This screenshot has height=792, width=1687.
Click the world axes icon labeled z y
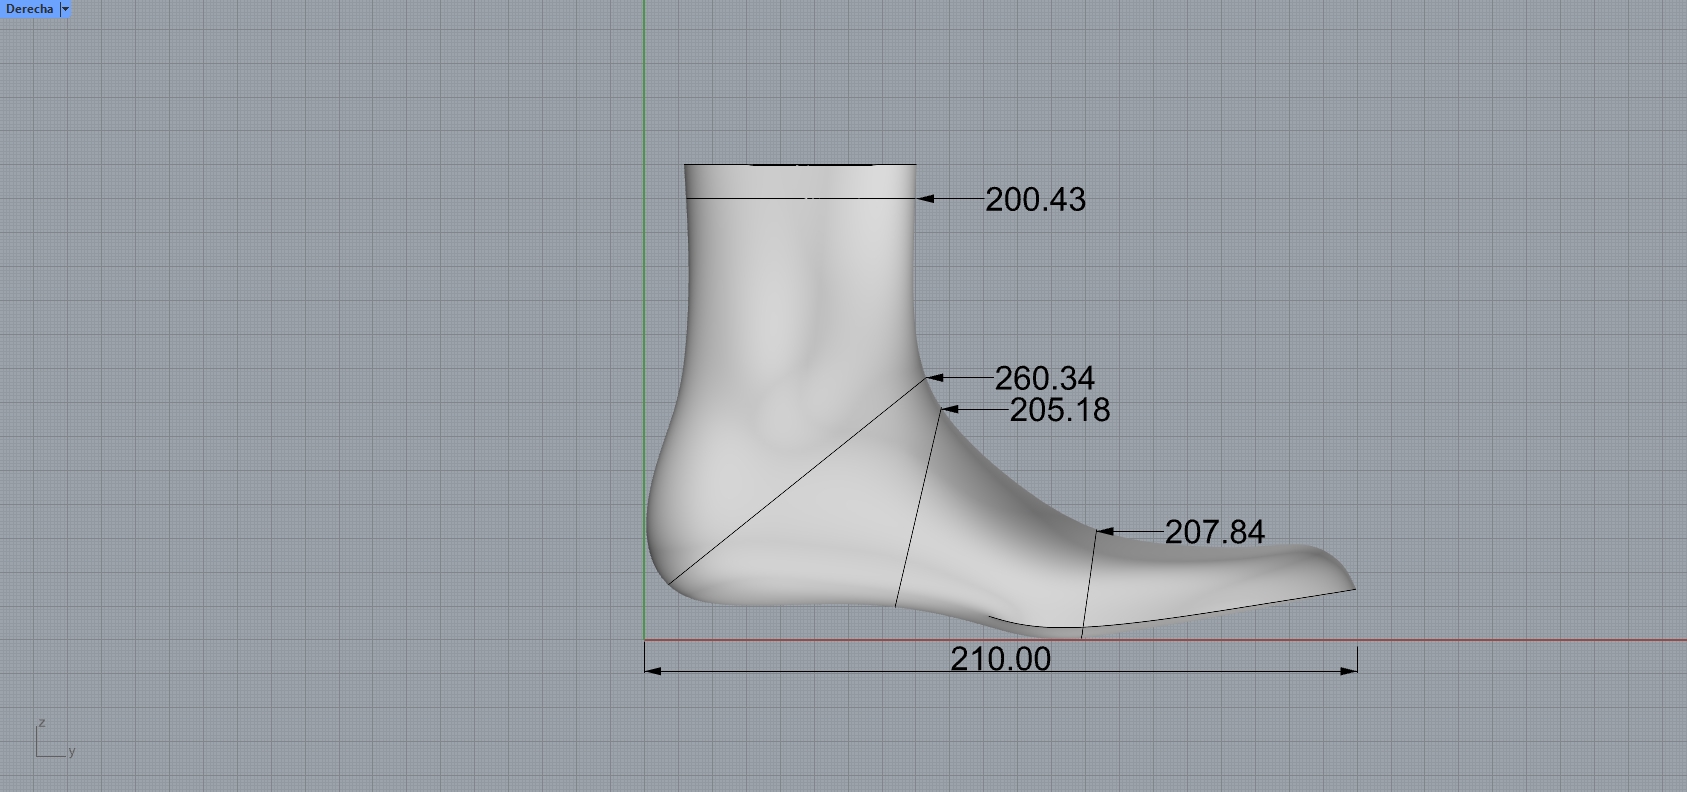point(55,738)
